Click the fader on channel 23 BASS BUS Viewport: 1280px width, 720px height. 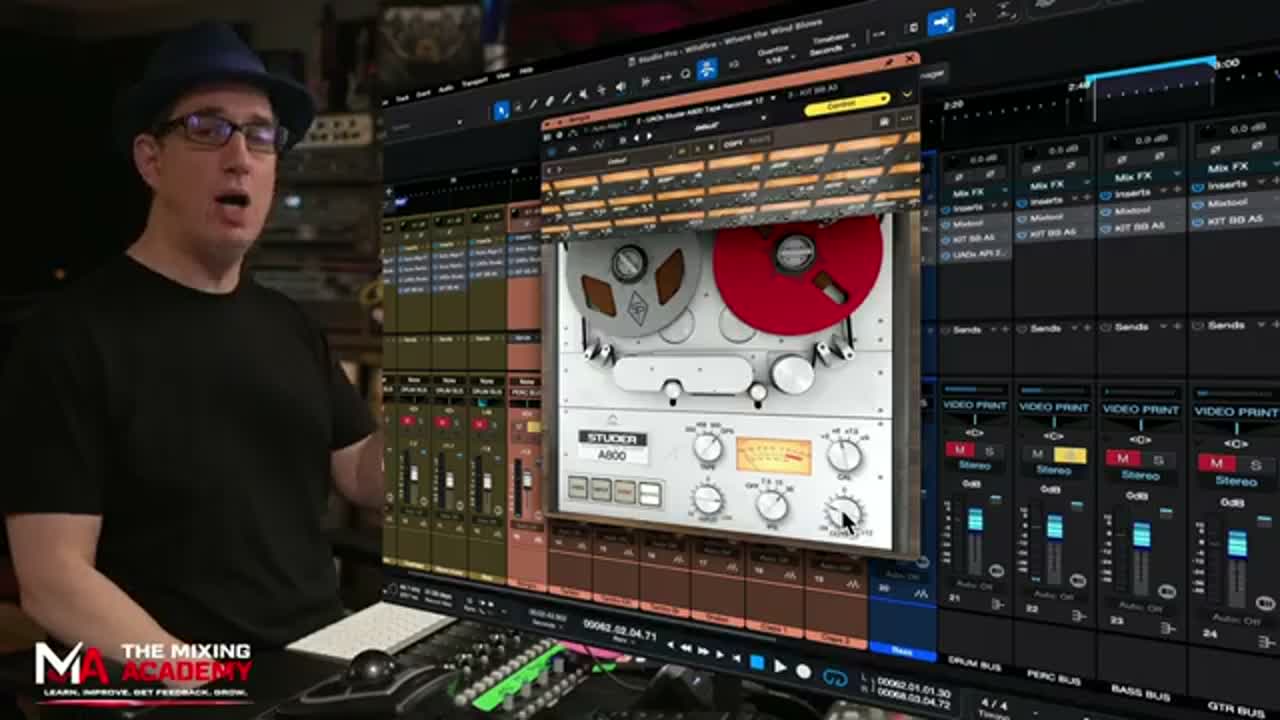[x=1141, y=537]
